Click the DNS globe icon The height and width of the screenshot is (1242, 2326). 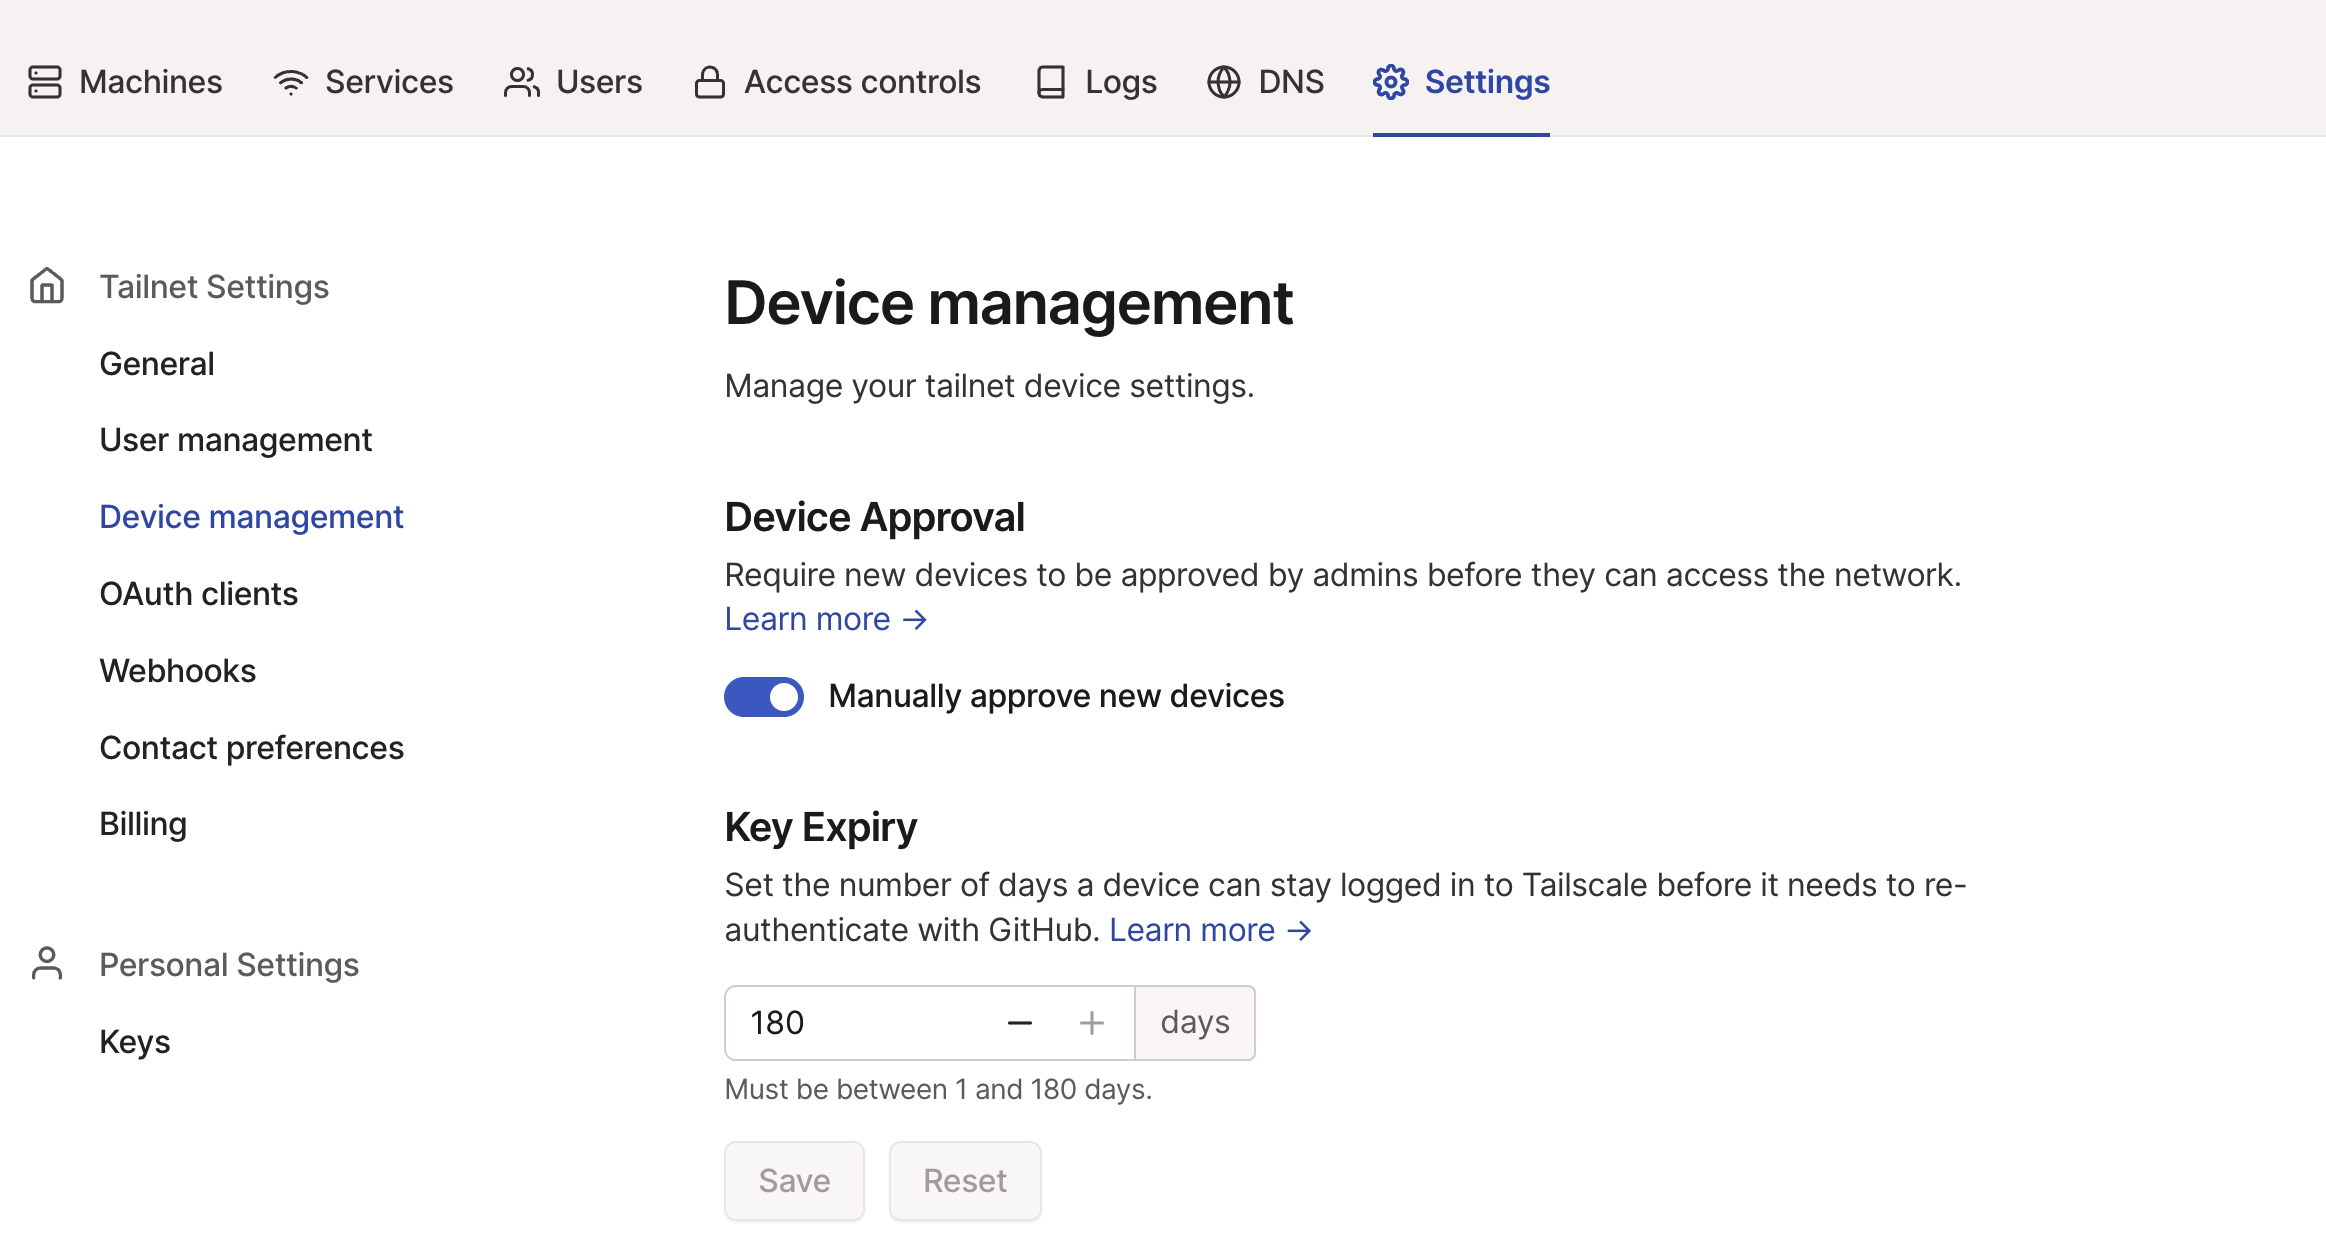pyautogui.click(x=1224, y=82)
